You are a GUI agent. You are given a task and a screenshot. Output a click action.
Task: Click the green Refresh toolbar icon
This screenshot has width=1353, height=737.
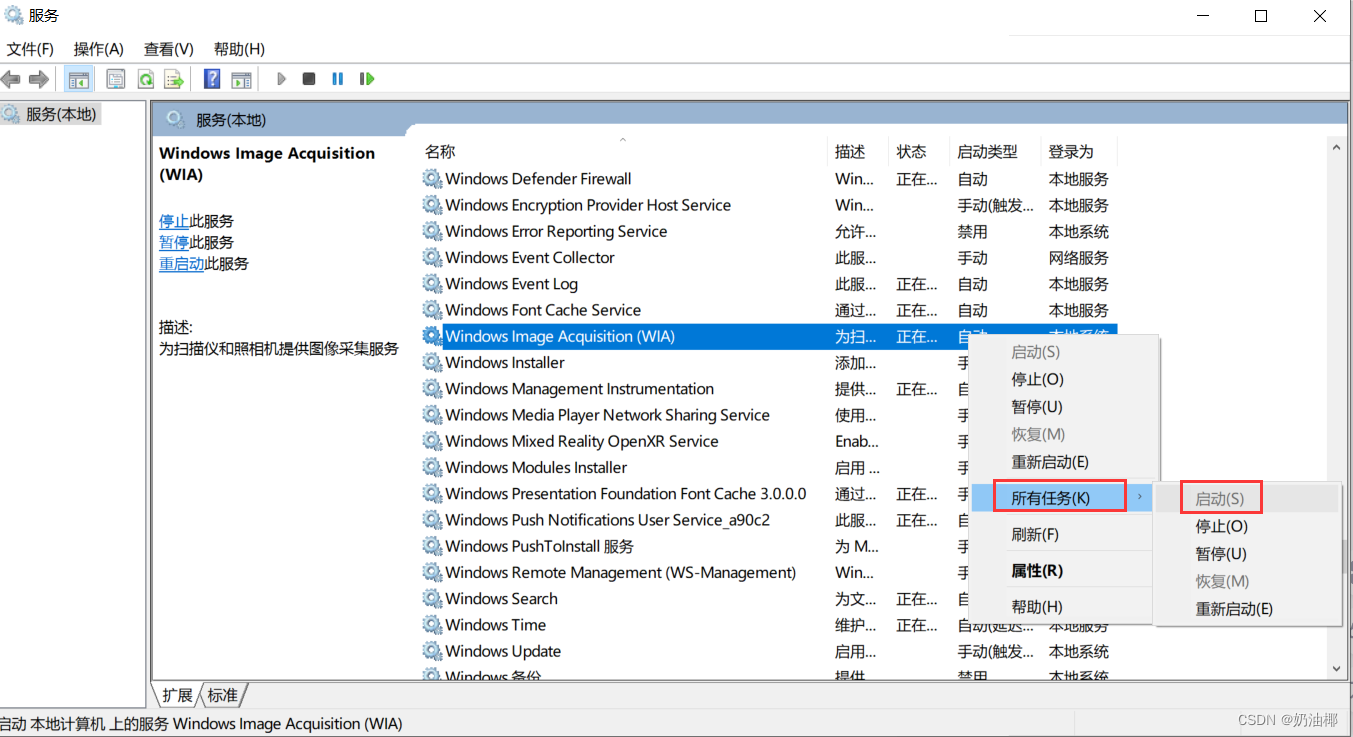[x=145, y=79]
